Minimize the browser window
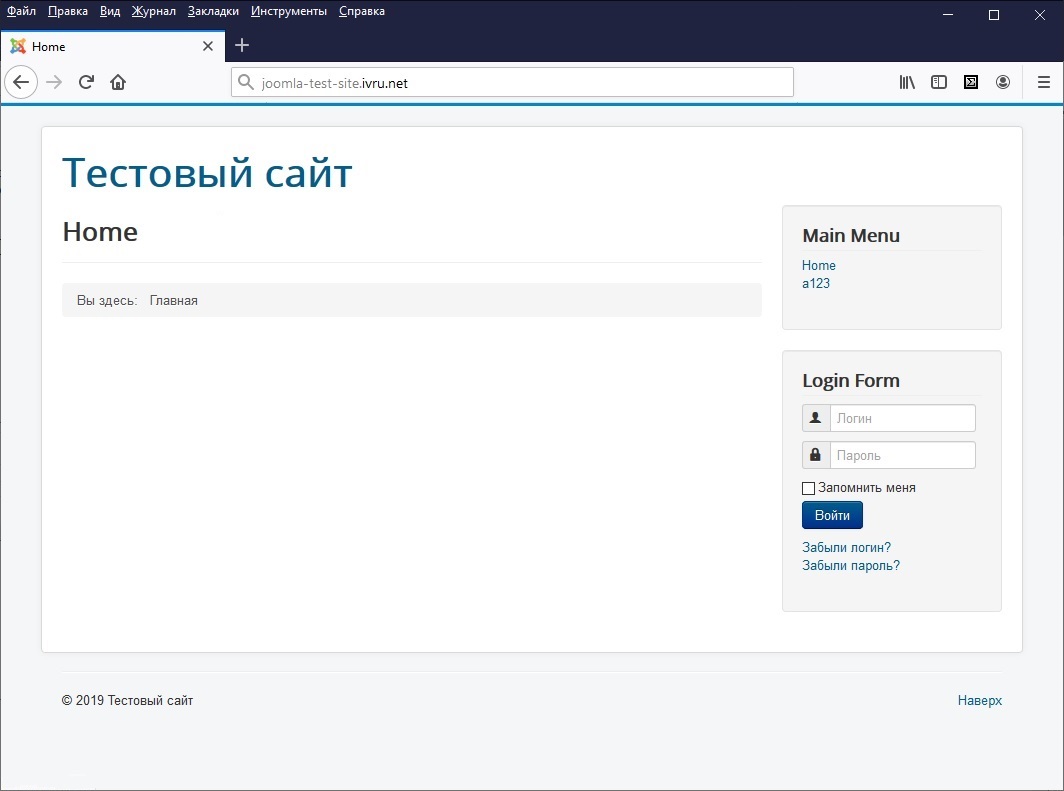This screenshot has width=1064, height=791. point(948,15)
